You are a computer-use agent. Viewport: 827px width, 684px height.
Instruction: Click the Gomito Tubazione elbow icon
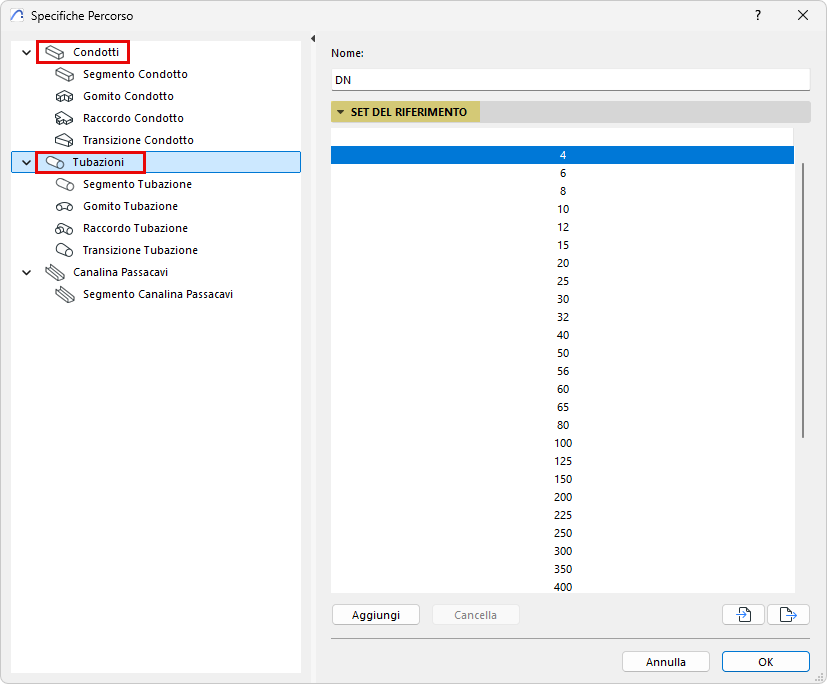64,207
